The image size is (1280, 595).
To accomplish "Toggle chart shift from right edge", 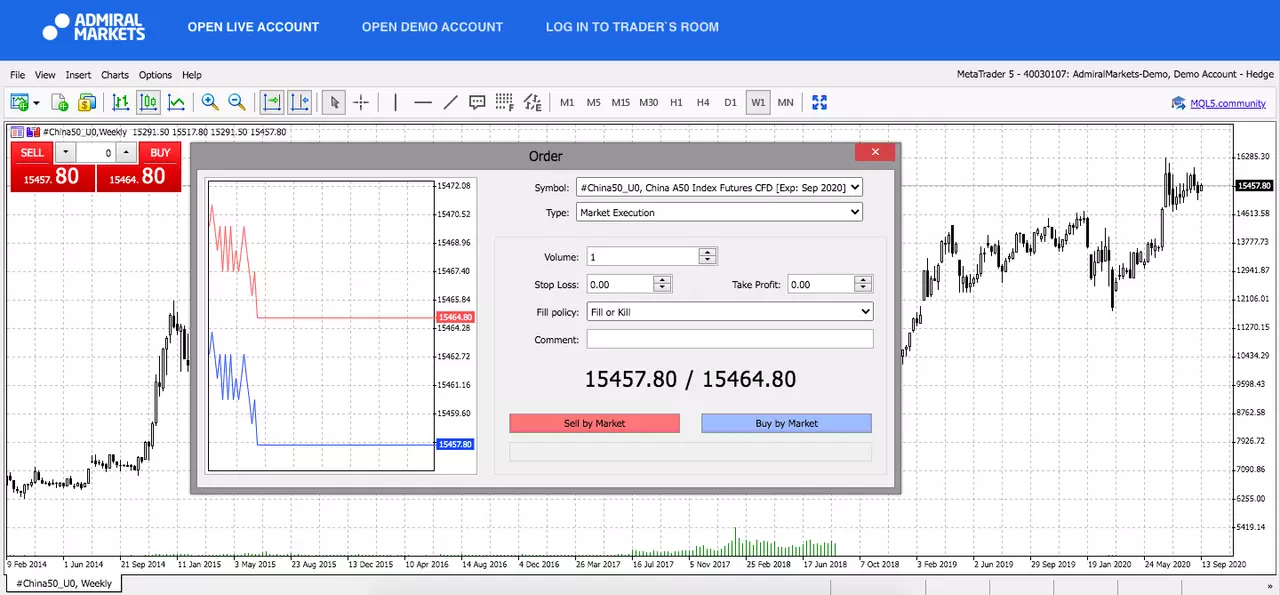I will [x=299, y=102].
